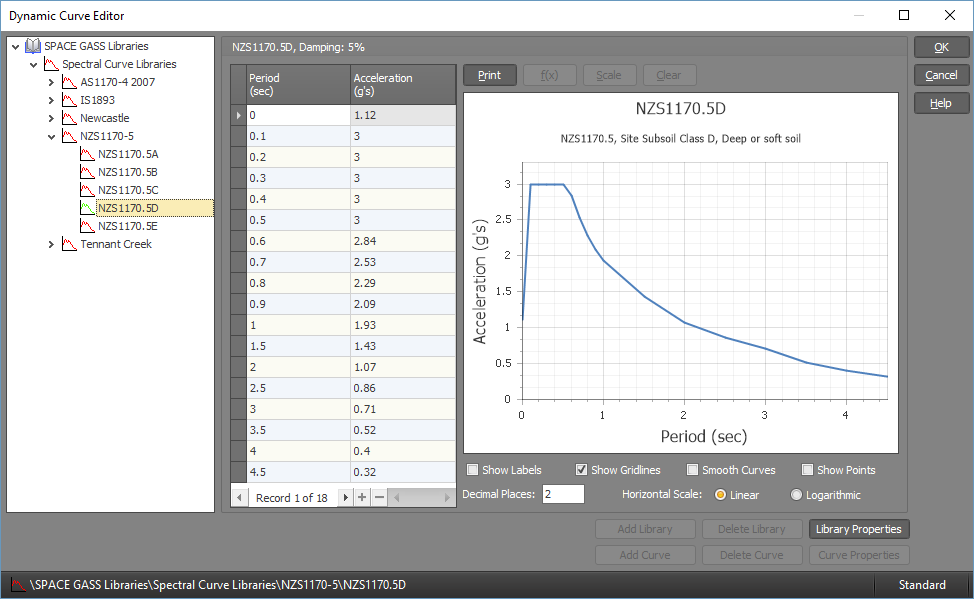Click the table's horizontal scroll right arrow
This screenshot has height=599, width=974.
pyautogui.click(x=447, y=498)
